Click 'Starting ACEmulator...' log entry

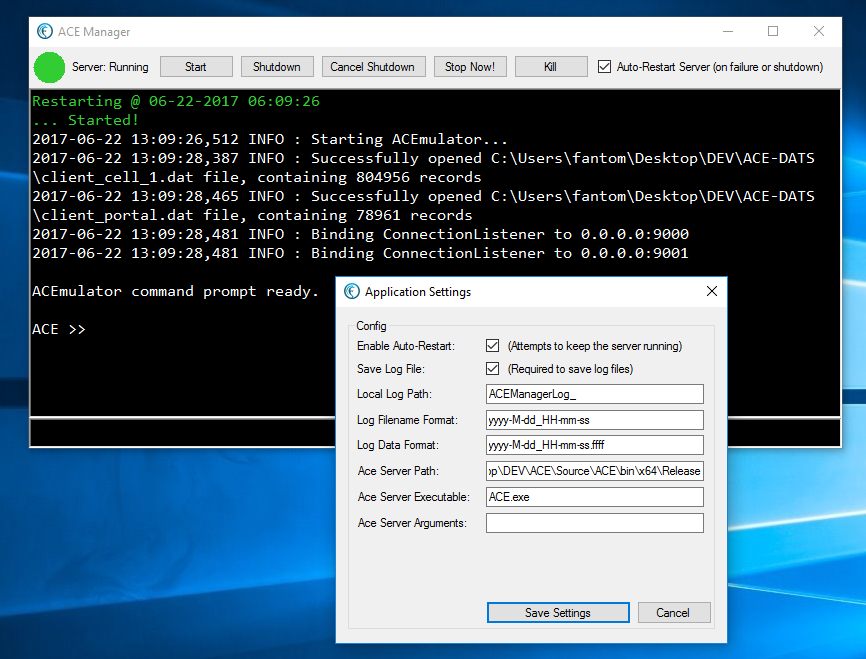click(x=270, y=139)
